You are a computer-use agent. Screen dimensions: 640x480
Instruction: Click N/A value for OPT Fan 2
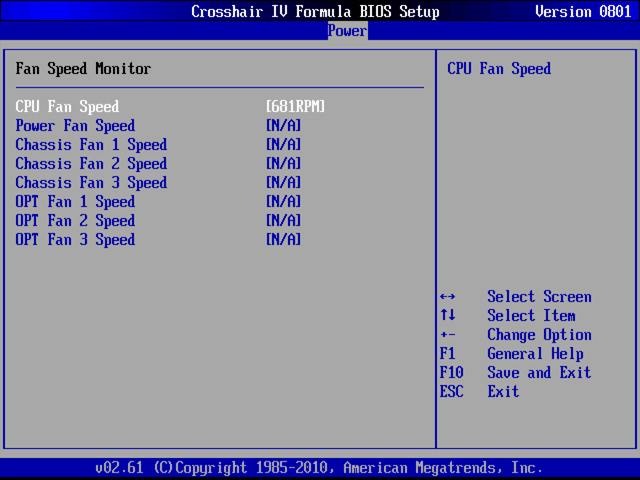tap(284, 221)
